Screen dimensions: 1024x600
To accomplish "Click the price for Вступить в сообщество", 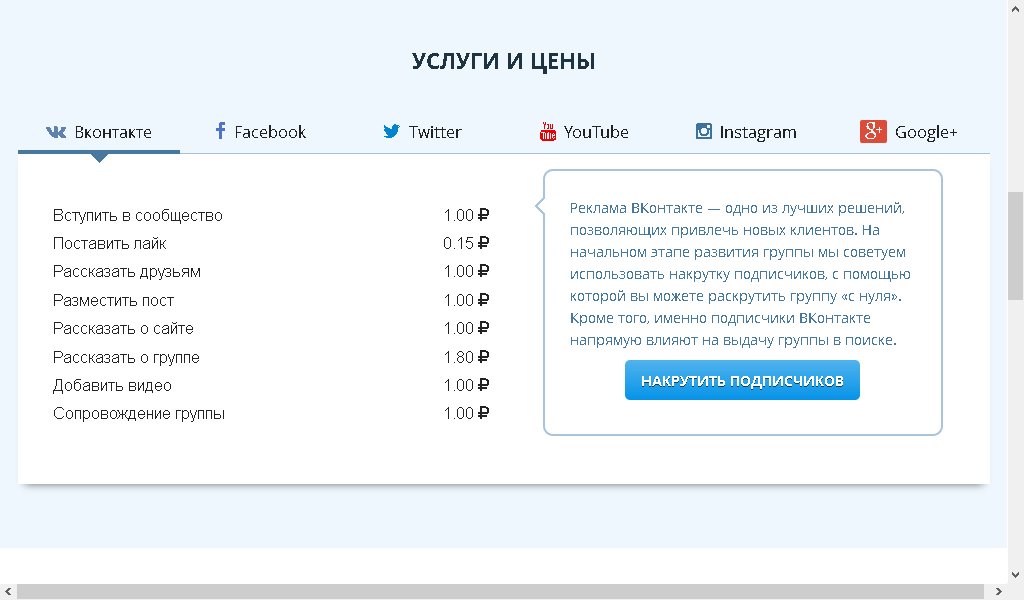I will tap(466, 215).
